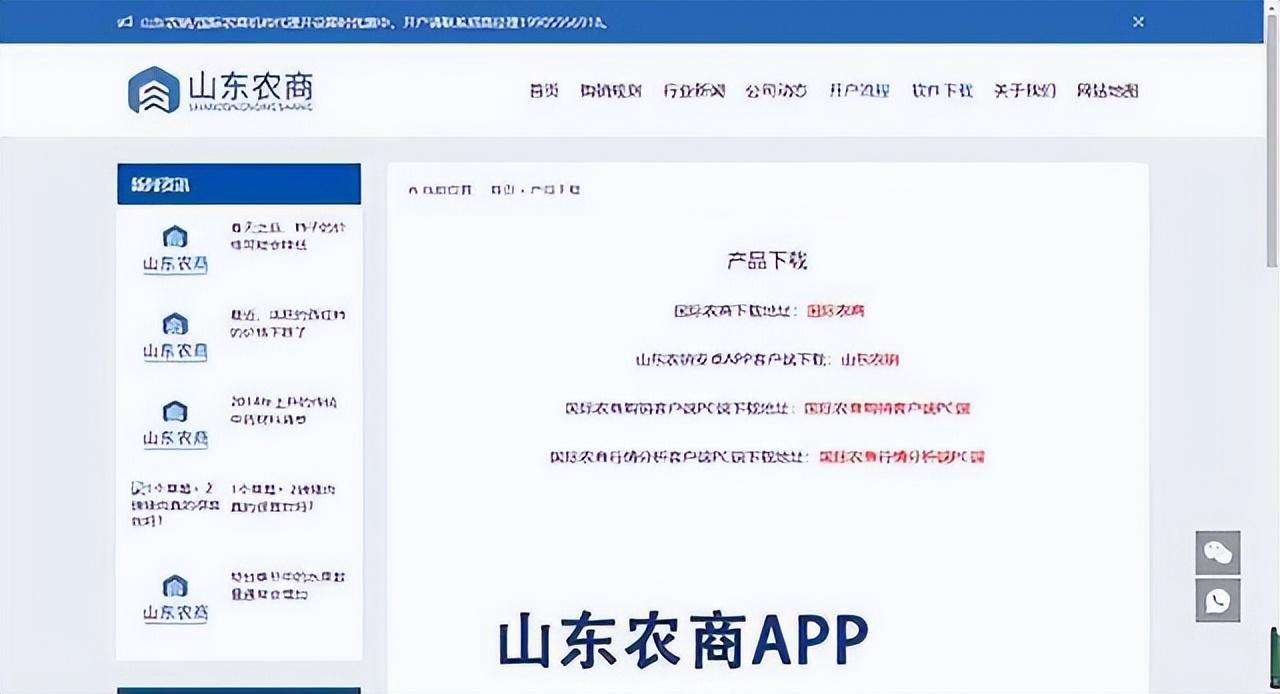The height and width of the screenshot is (694, 1280).
Task: Click the second sidebar news thumbnail logo
Action: click(175, 336)
